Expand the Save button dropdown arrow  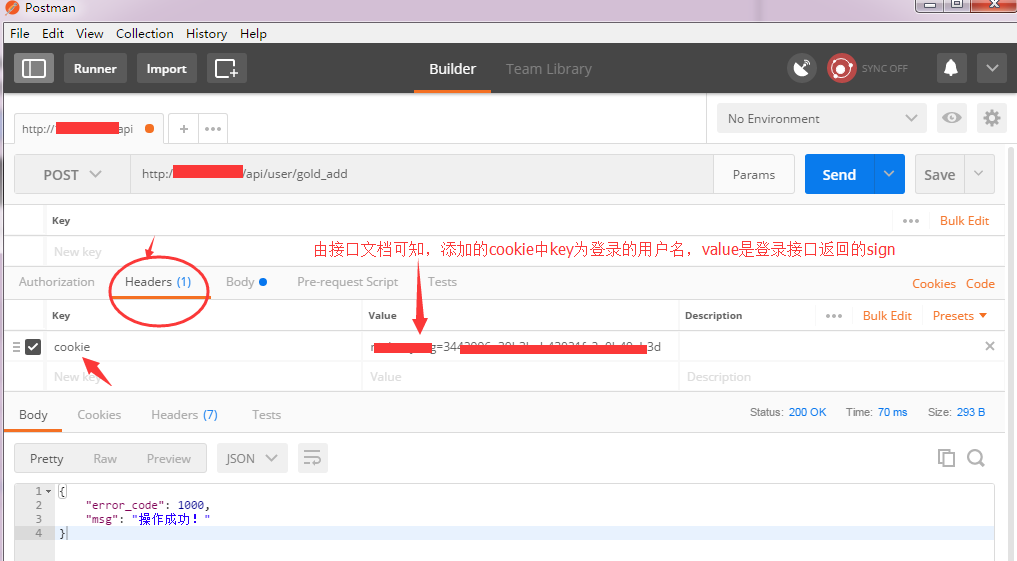979,174
